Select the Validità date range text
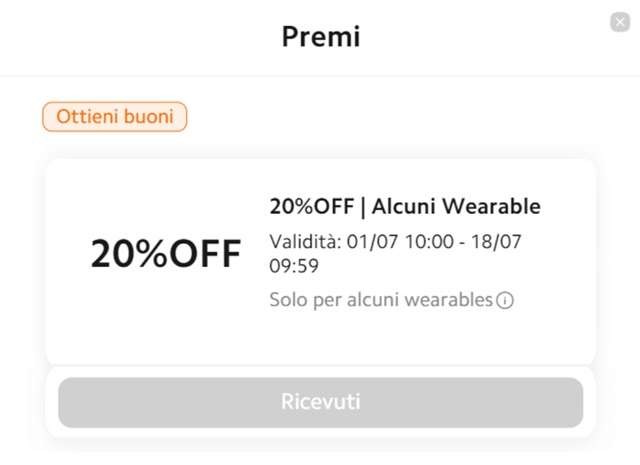 (395, 254)
